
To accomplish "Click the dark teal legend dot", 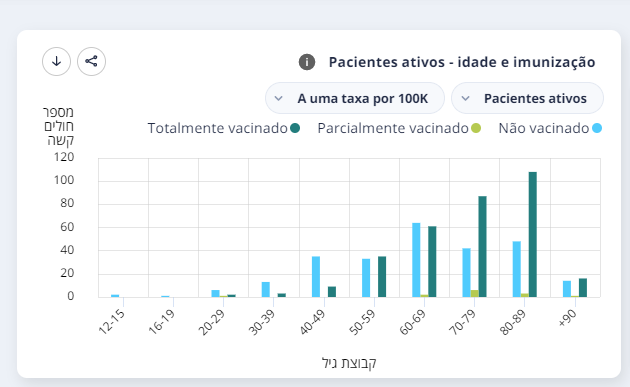I will tap(295, 128).
